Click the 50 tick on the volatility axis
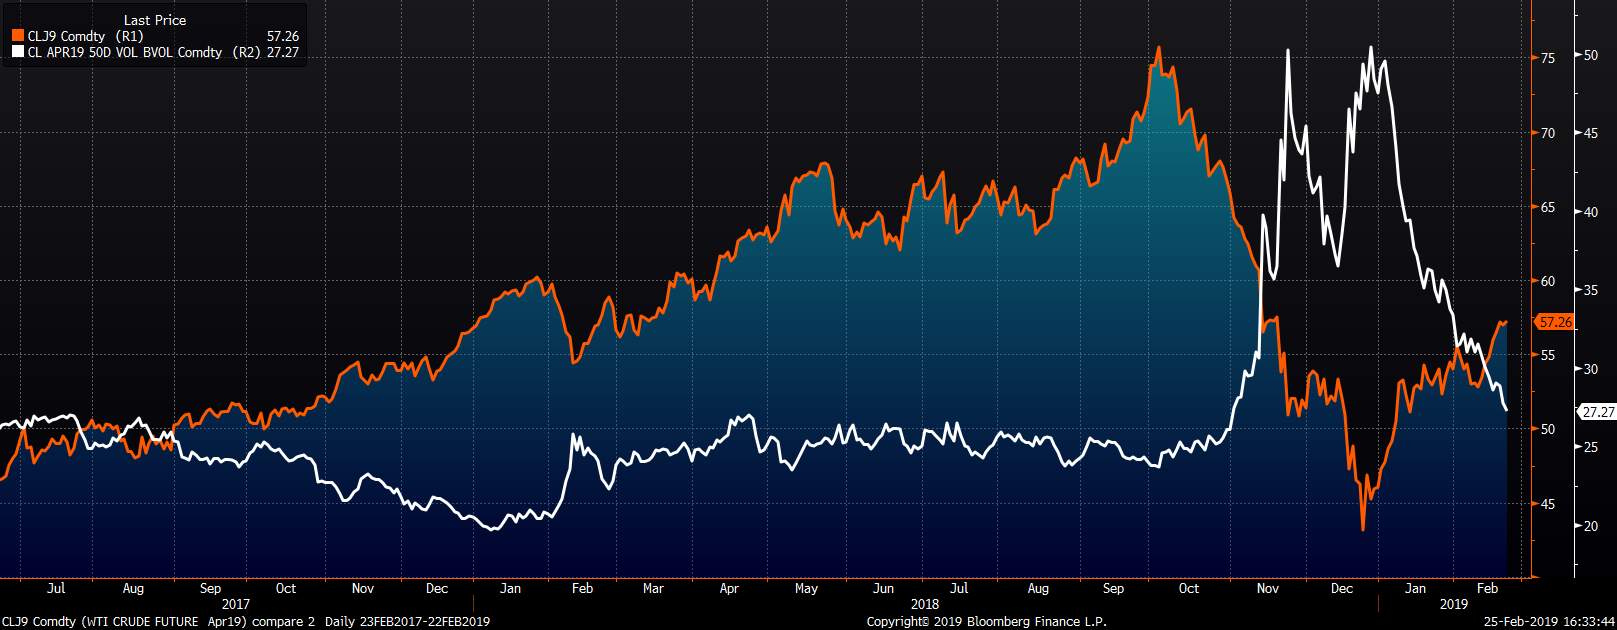Viewport: 1617px width, 630px height. tap(1590, 55)
